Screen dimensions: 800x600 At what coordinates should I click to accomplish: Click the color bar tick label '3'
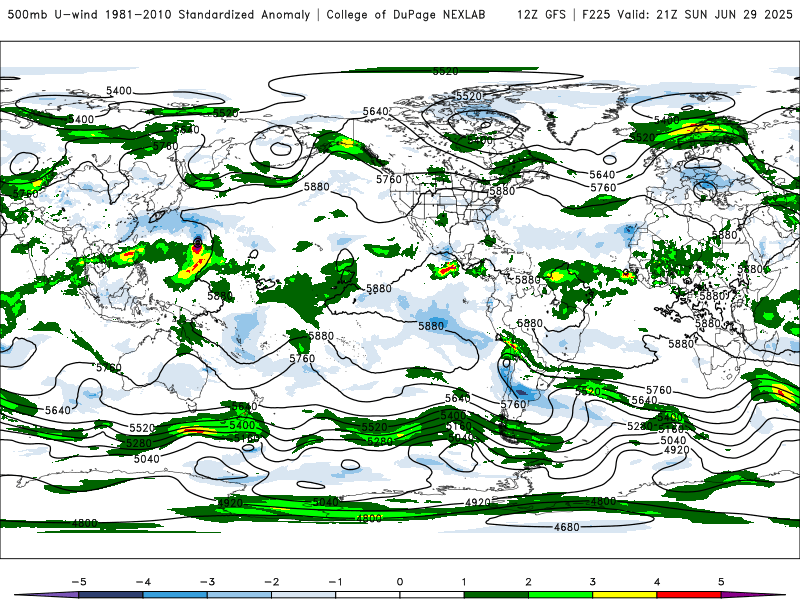(593, 582)
